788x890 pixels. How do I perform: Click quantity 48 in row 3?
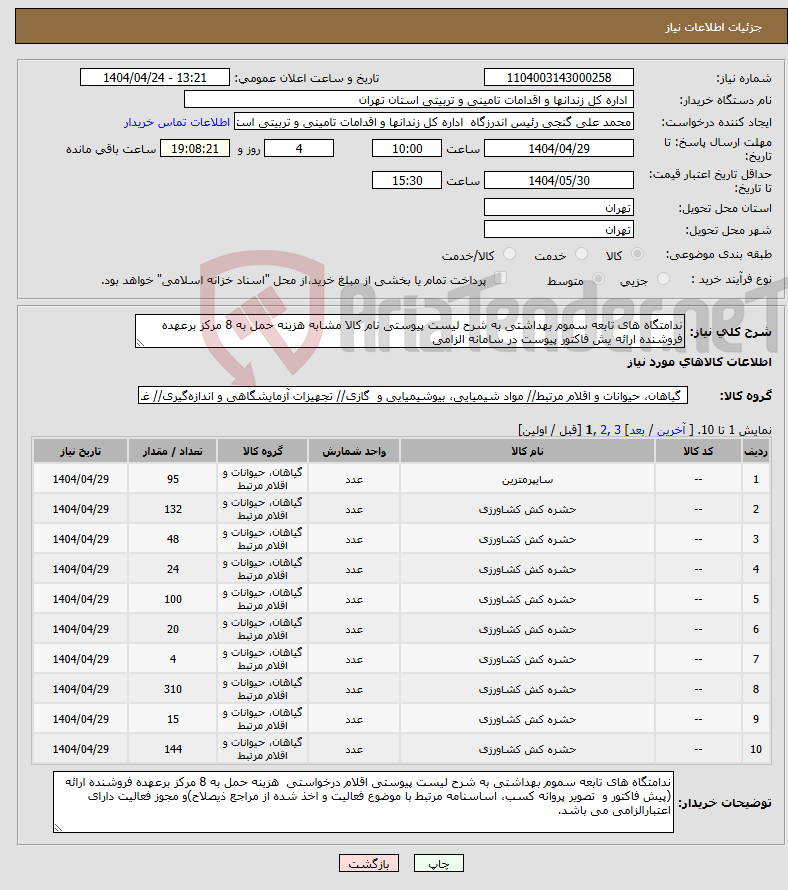(x=173, y=539)
